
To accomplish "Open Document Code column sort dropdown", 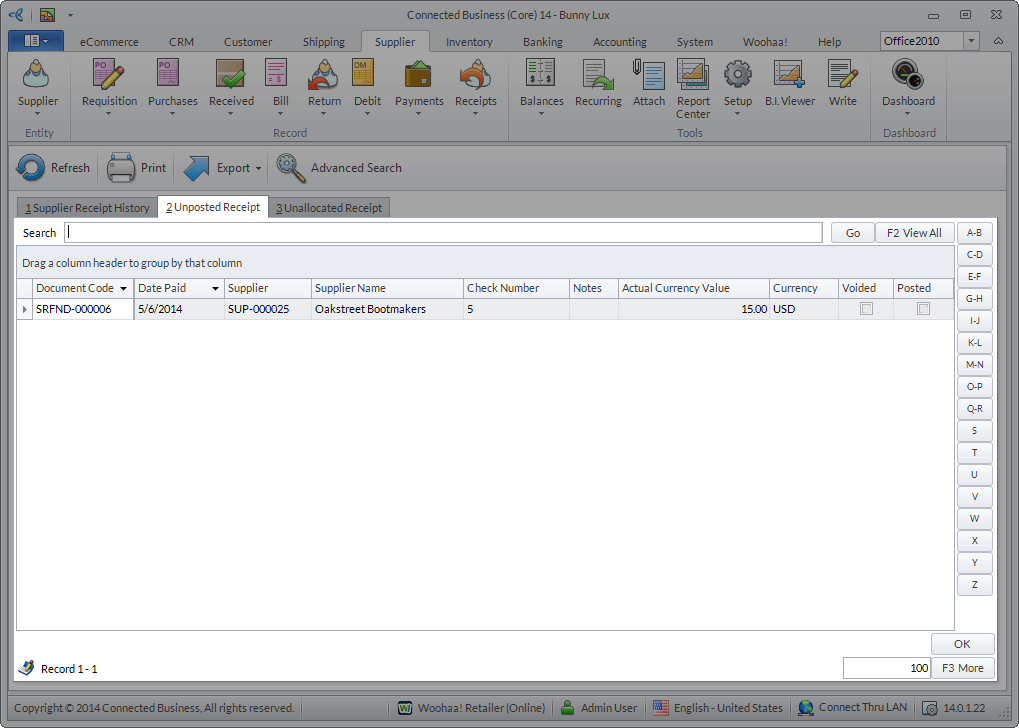I will click(x=123, y=288).
